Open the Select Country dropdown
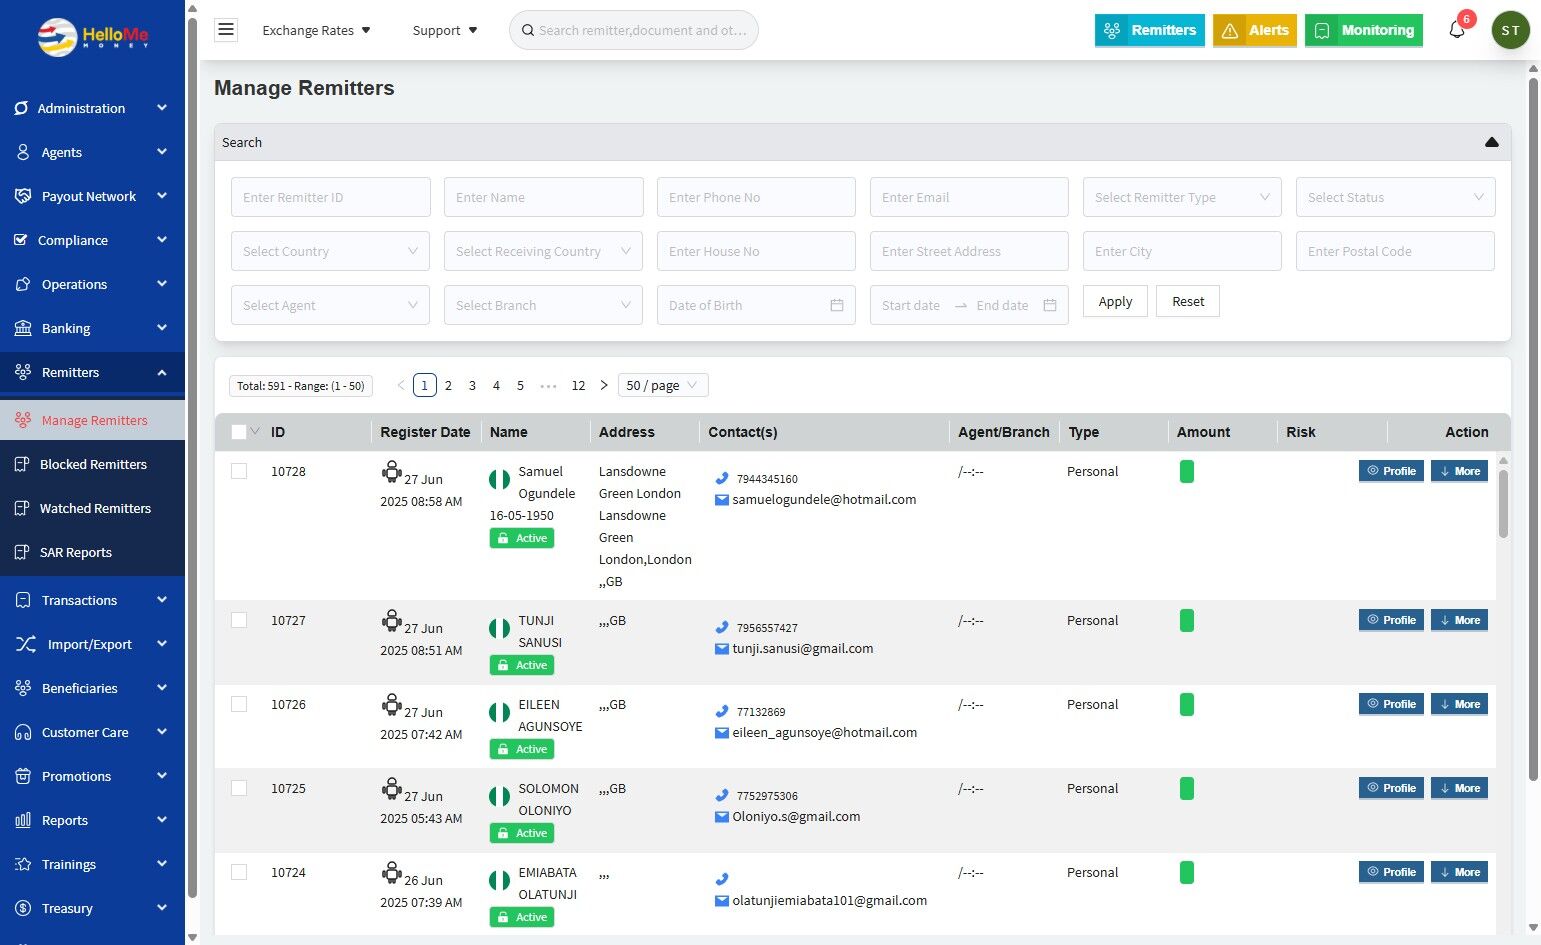The image size is (1541, 945). (330, 251)
